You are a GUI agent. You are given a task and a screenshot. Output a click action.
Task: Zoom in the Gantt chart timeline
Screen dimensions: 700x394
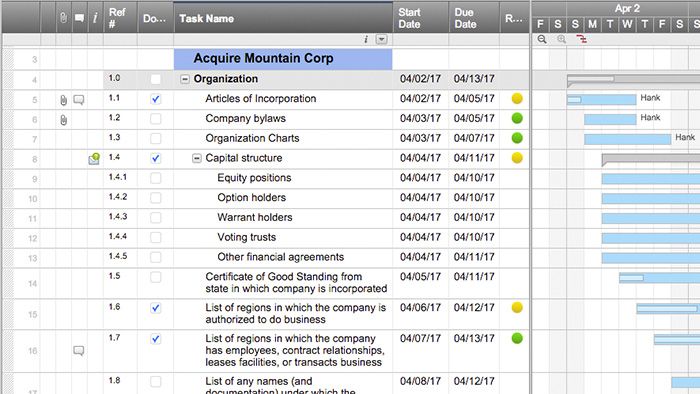pos(561,39)
